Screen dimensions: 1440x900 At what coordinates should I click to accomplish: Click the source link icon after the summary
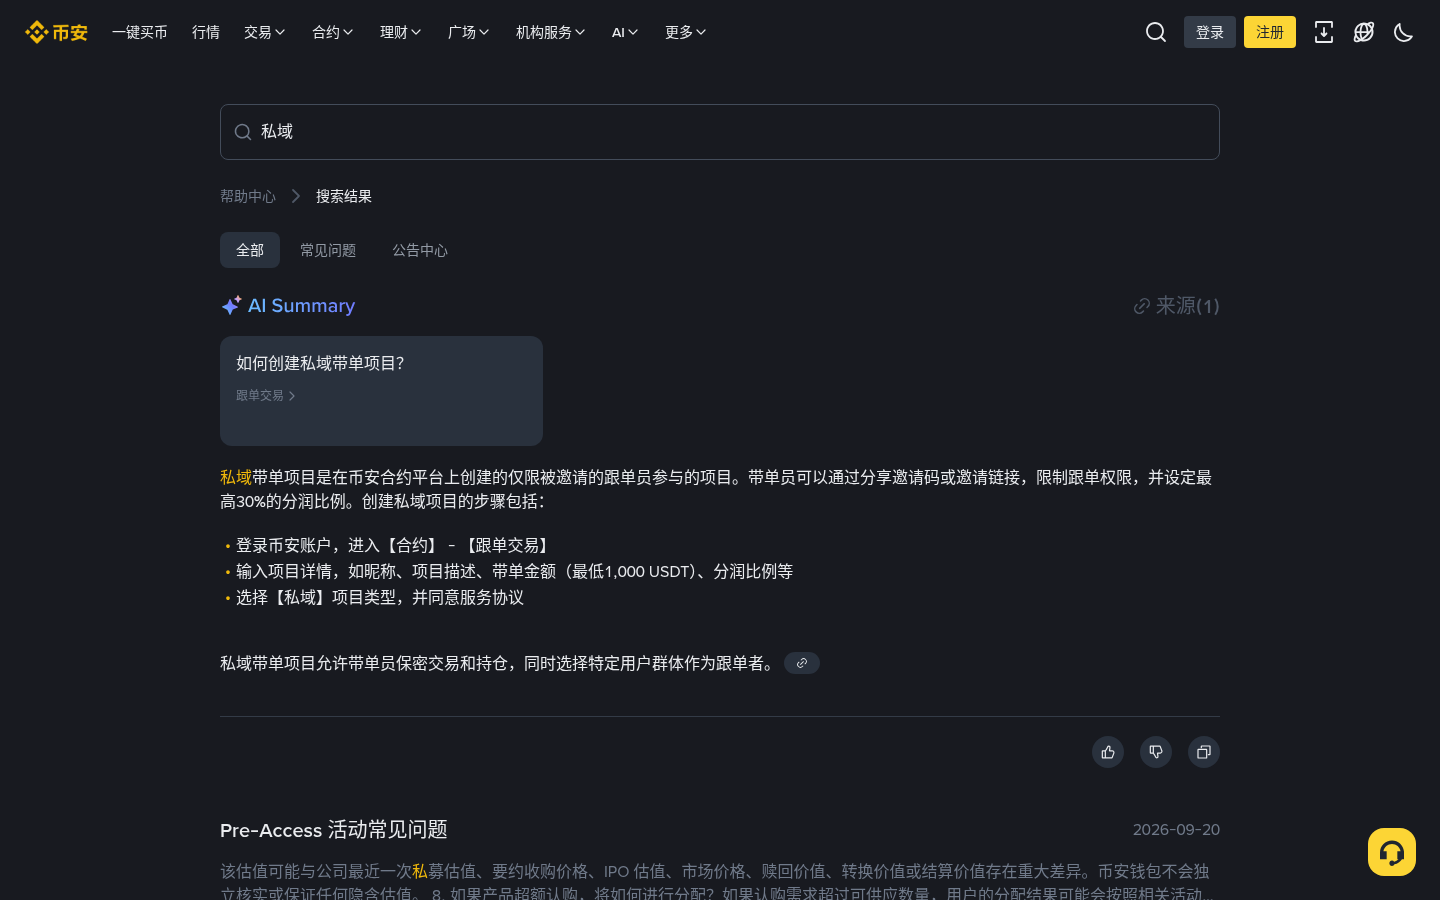click(x=802, y=663)
